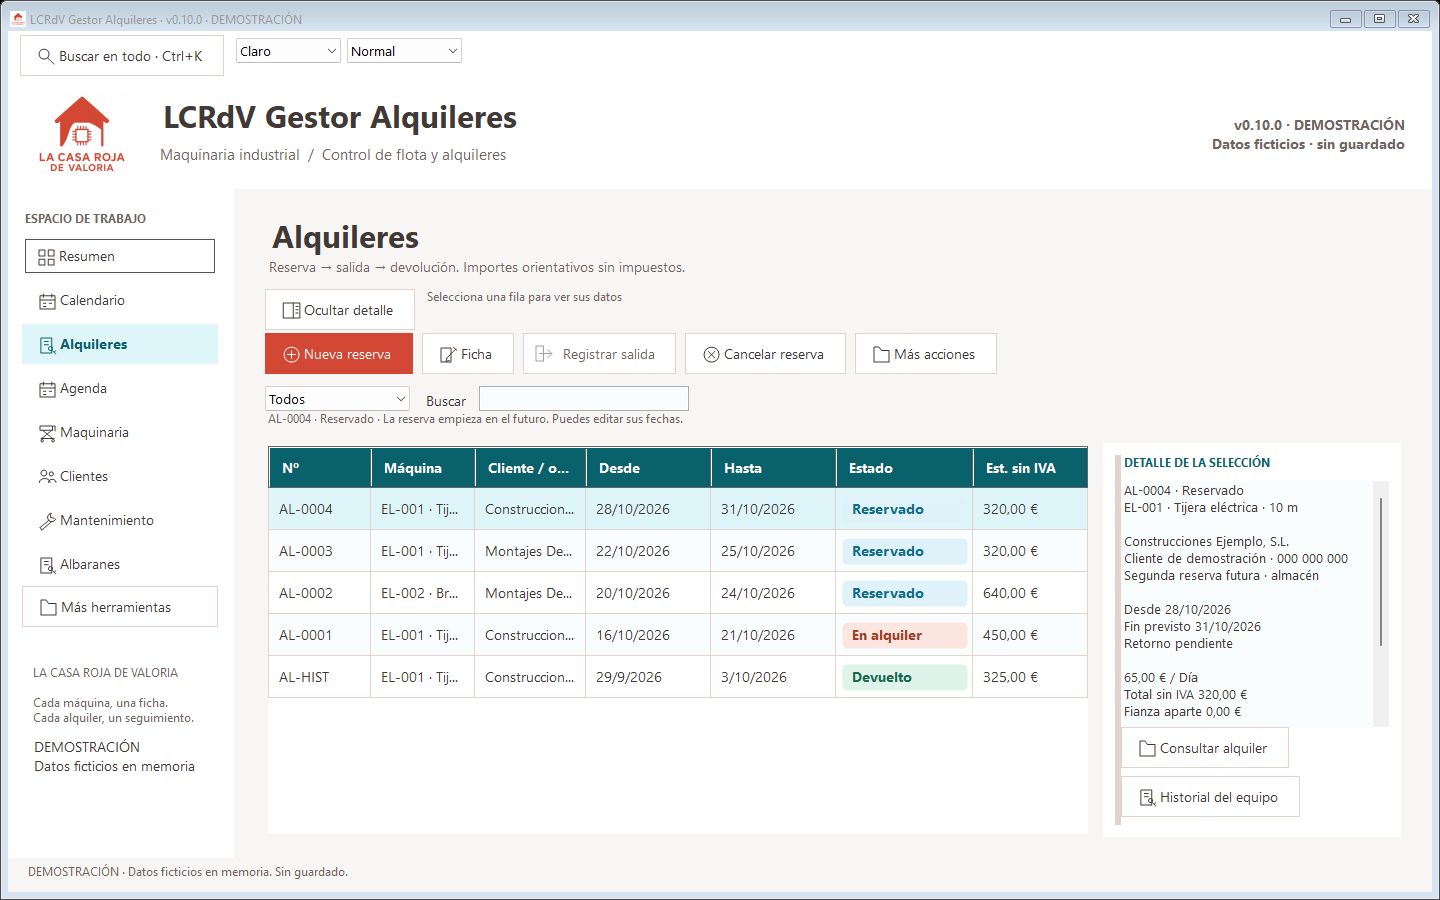Viewport: 1440px width, 900px height.
Task: Click the Mantenimiento wrench icon
Action: (x=47, y=521)
